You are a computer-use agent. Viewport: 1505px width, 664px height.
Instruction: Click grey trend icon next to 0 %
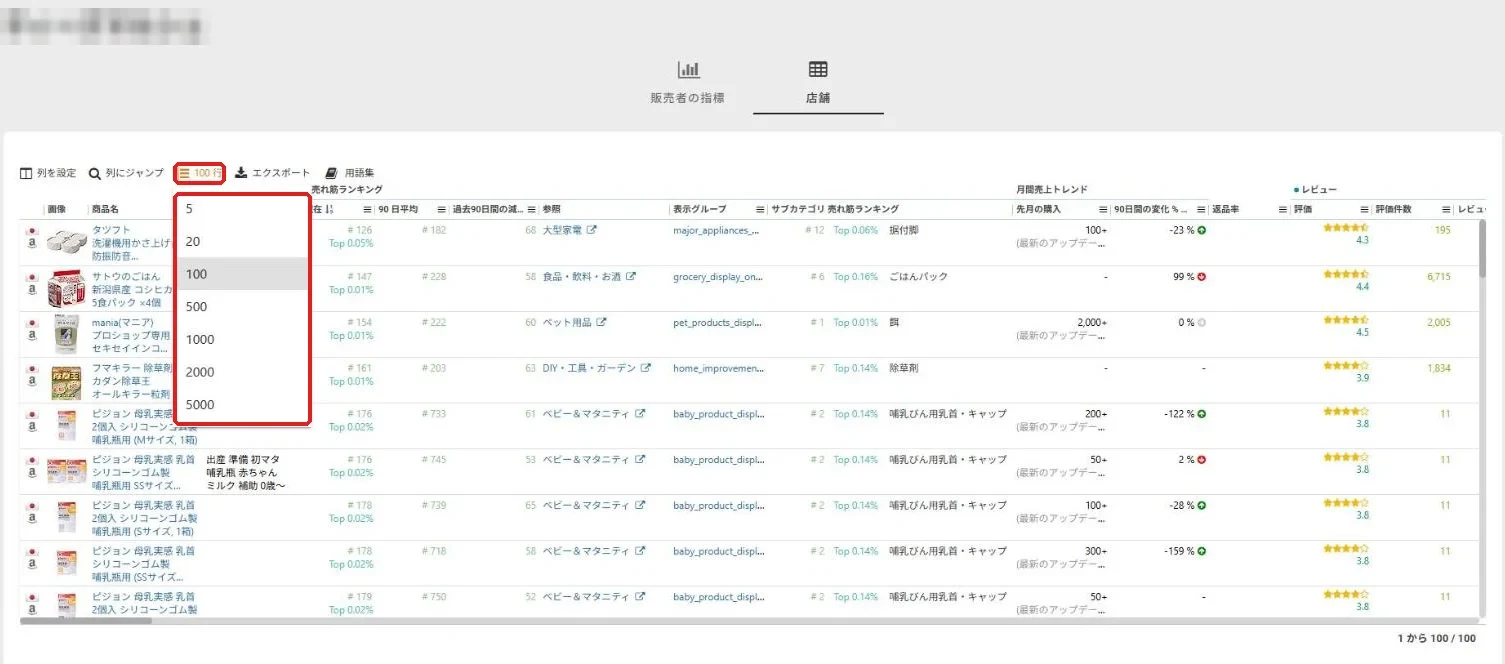click(x=1202, y=322)
